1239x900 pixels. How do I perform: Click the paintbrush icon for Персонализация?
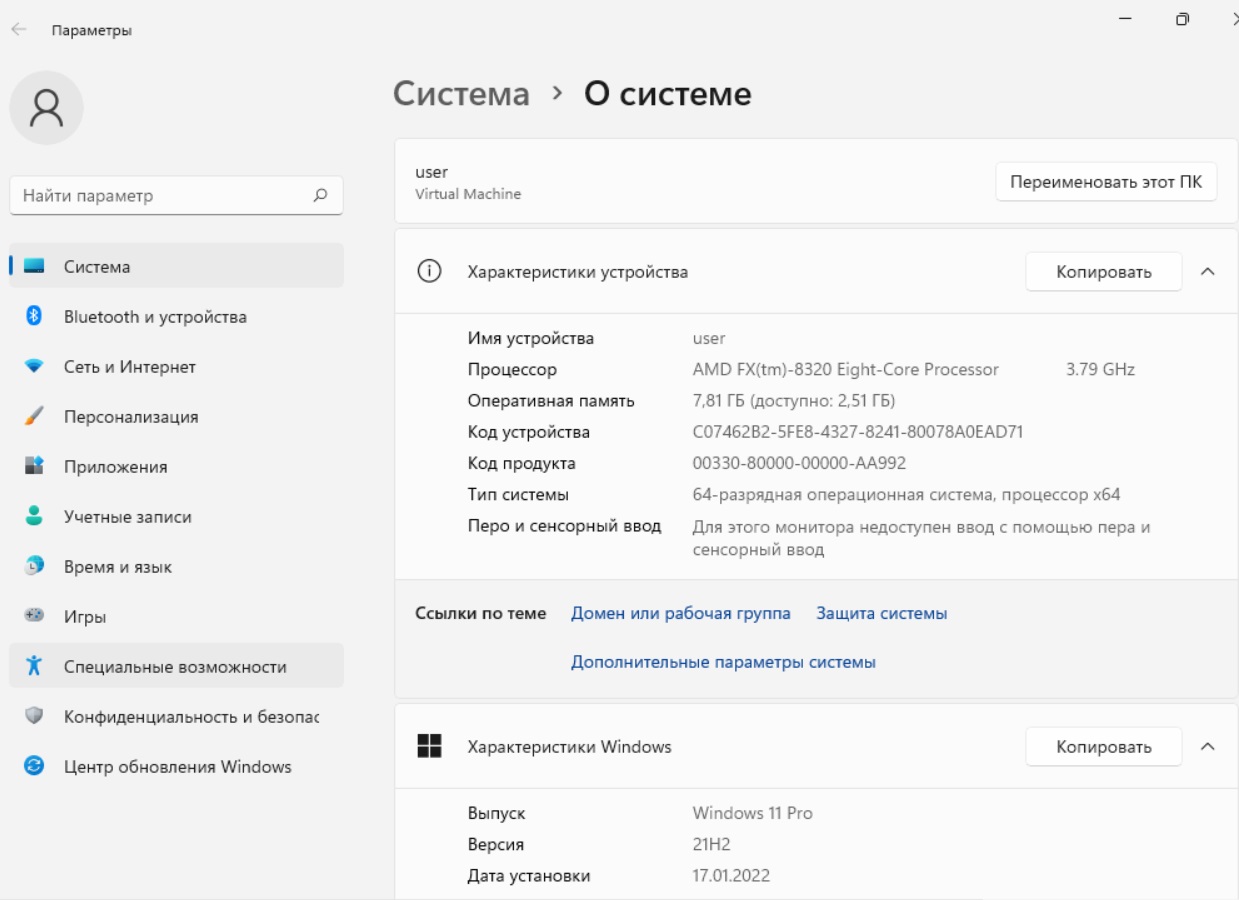click(x=34, y=416)
